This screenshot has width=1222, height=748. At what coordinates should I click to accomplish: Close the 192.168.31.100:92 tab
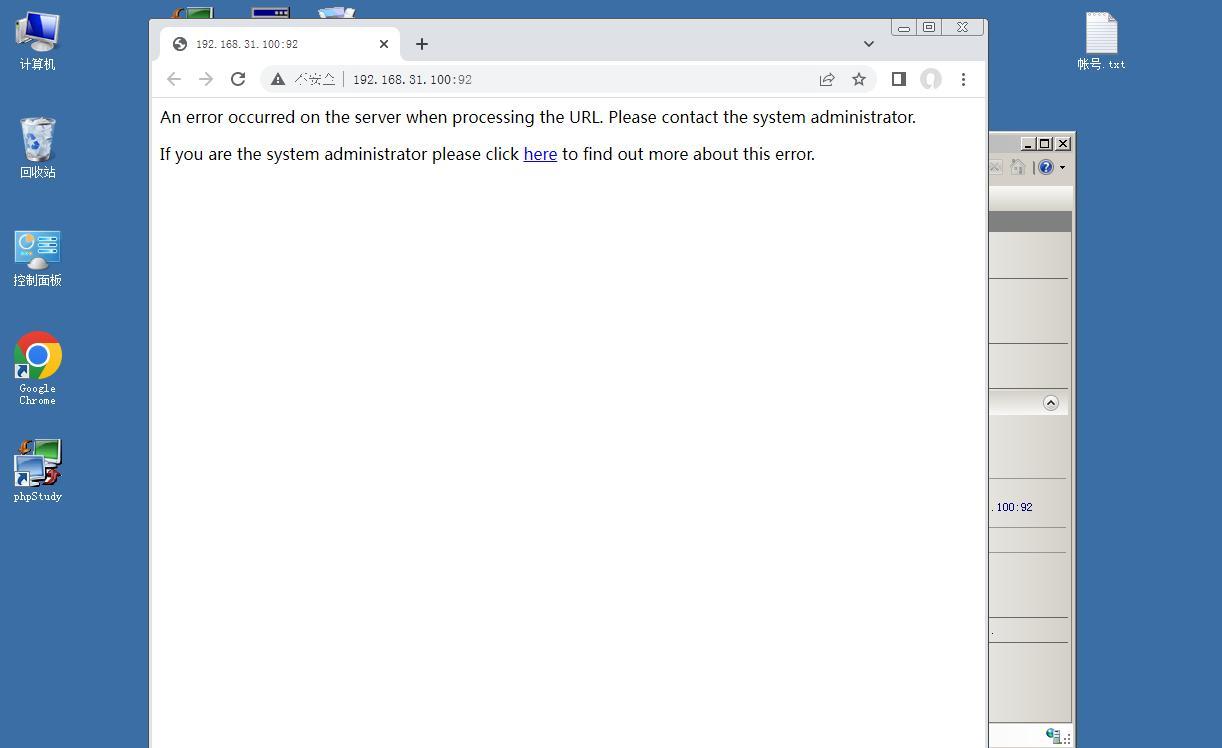(384, 44)
